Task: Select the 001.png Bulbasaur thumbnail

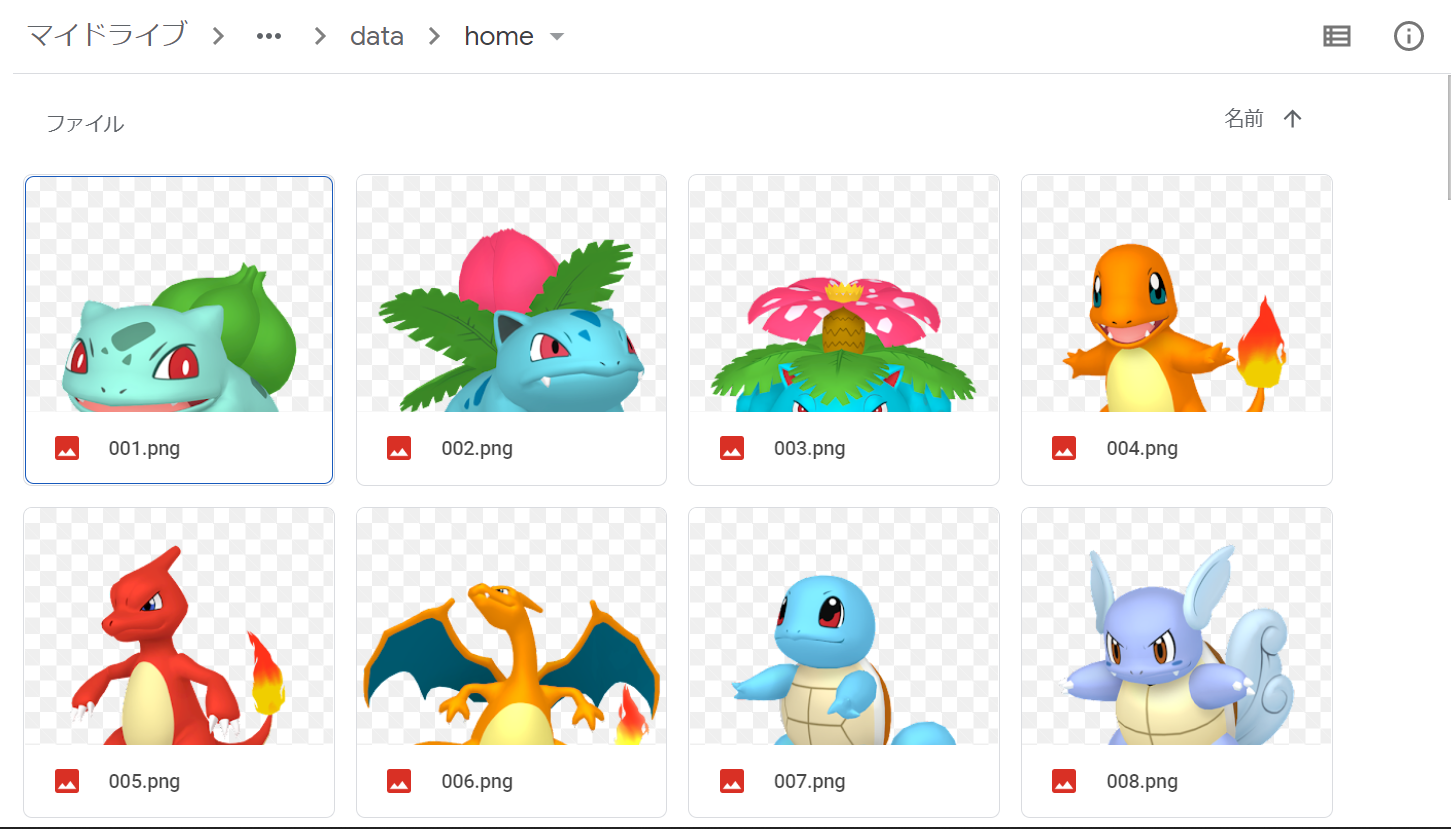Action: [x=179, y=294]
